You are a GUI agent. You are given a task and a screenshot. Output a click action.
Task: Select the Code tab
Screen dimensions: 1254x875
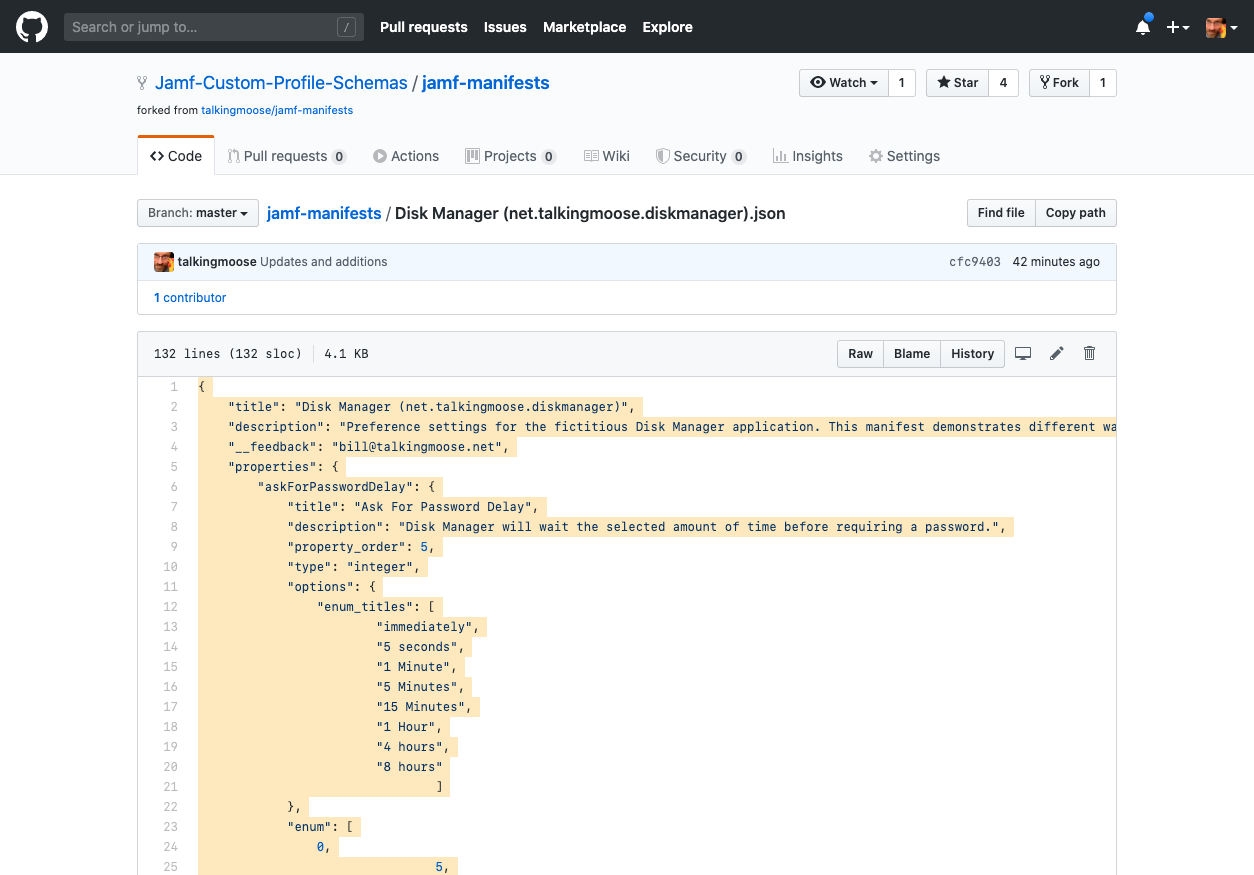click(176, 156)
